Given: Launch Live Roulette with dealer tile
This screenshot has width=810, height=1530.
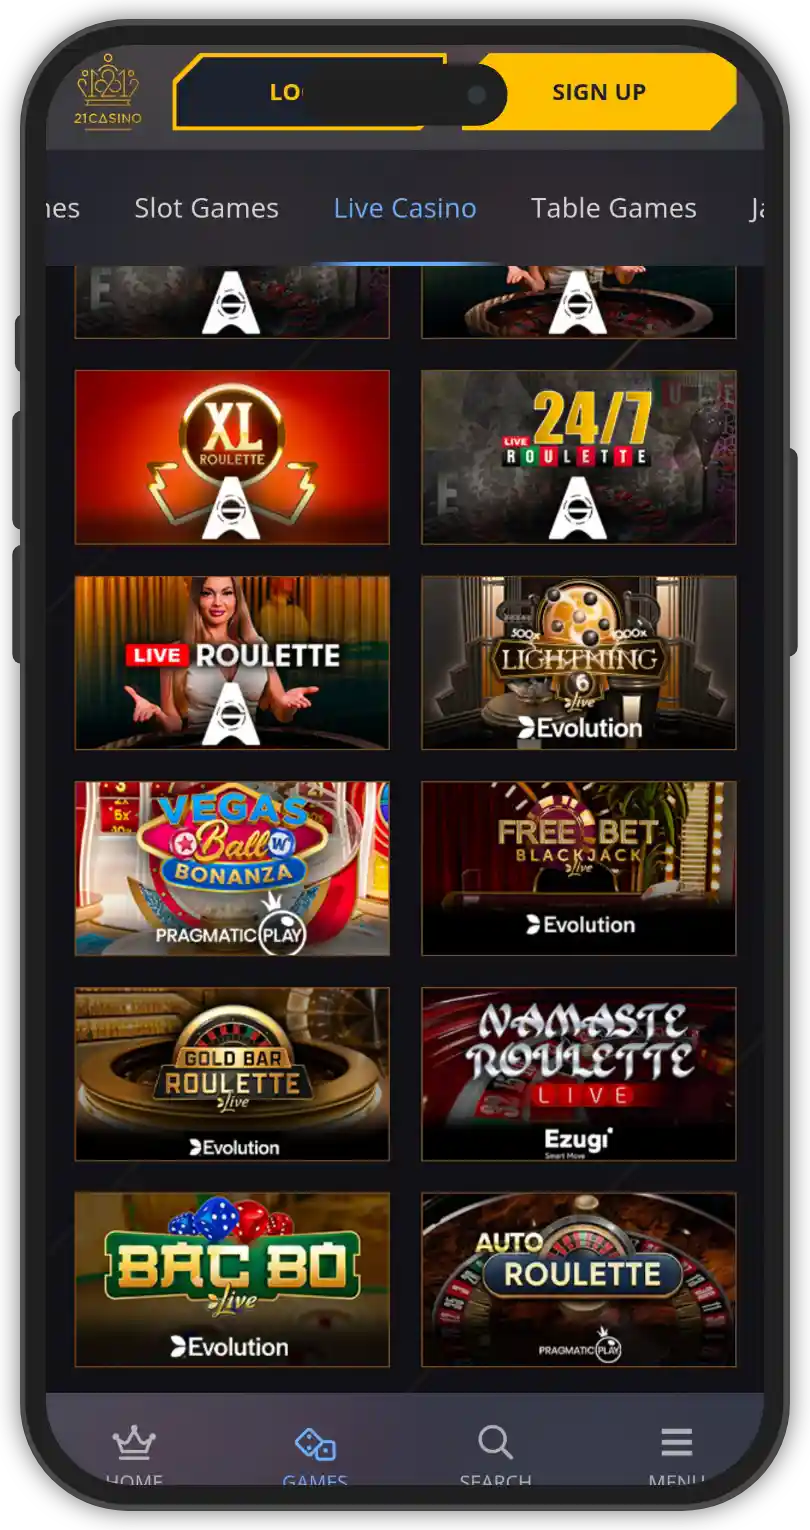Looking at the screenshot, I should coord(232,663).
